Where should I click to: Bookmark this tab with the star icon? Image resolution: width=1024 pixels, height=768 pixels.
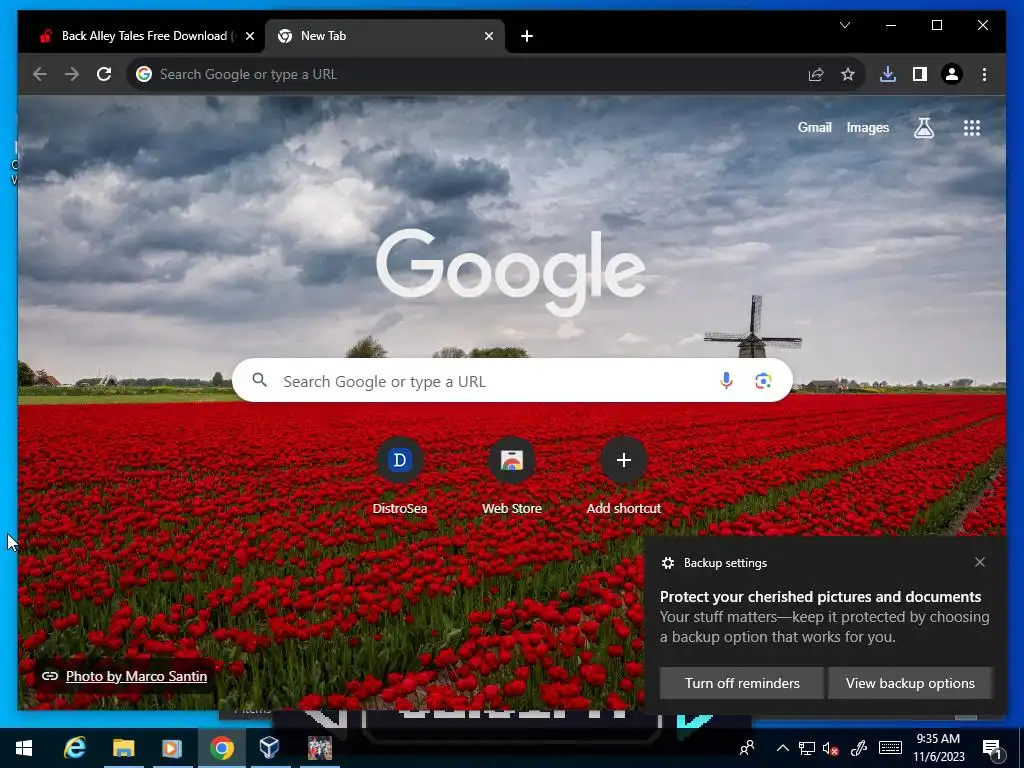coord(848,74)
